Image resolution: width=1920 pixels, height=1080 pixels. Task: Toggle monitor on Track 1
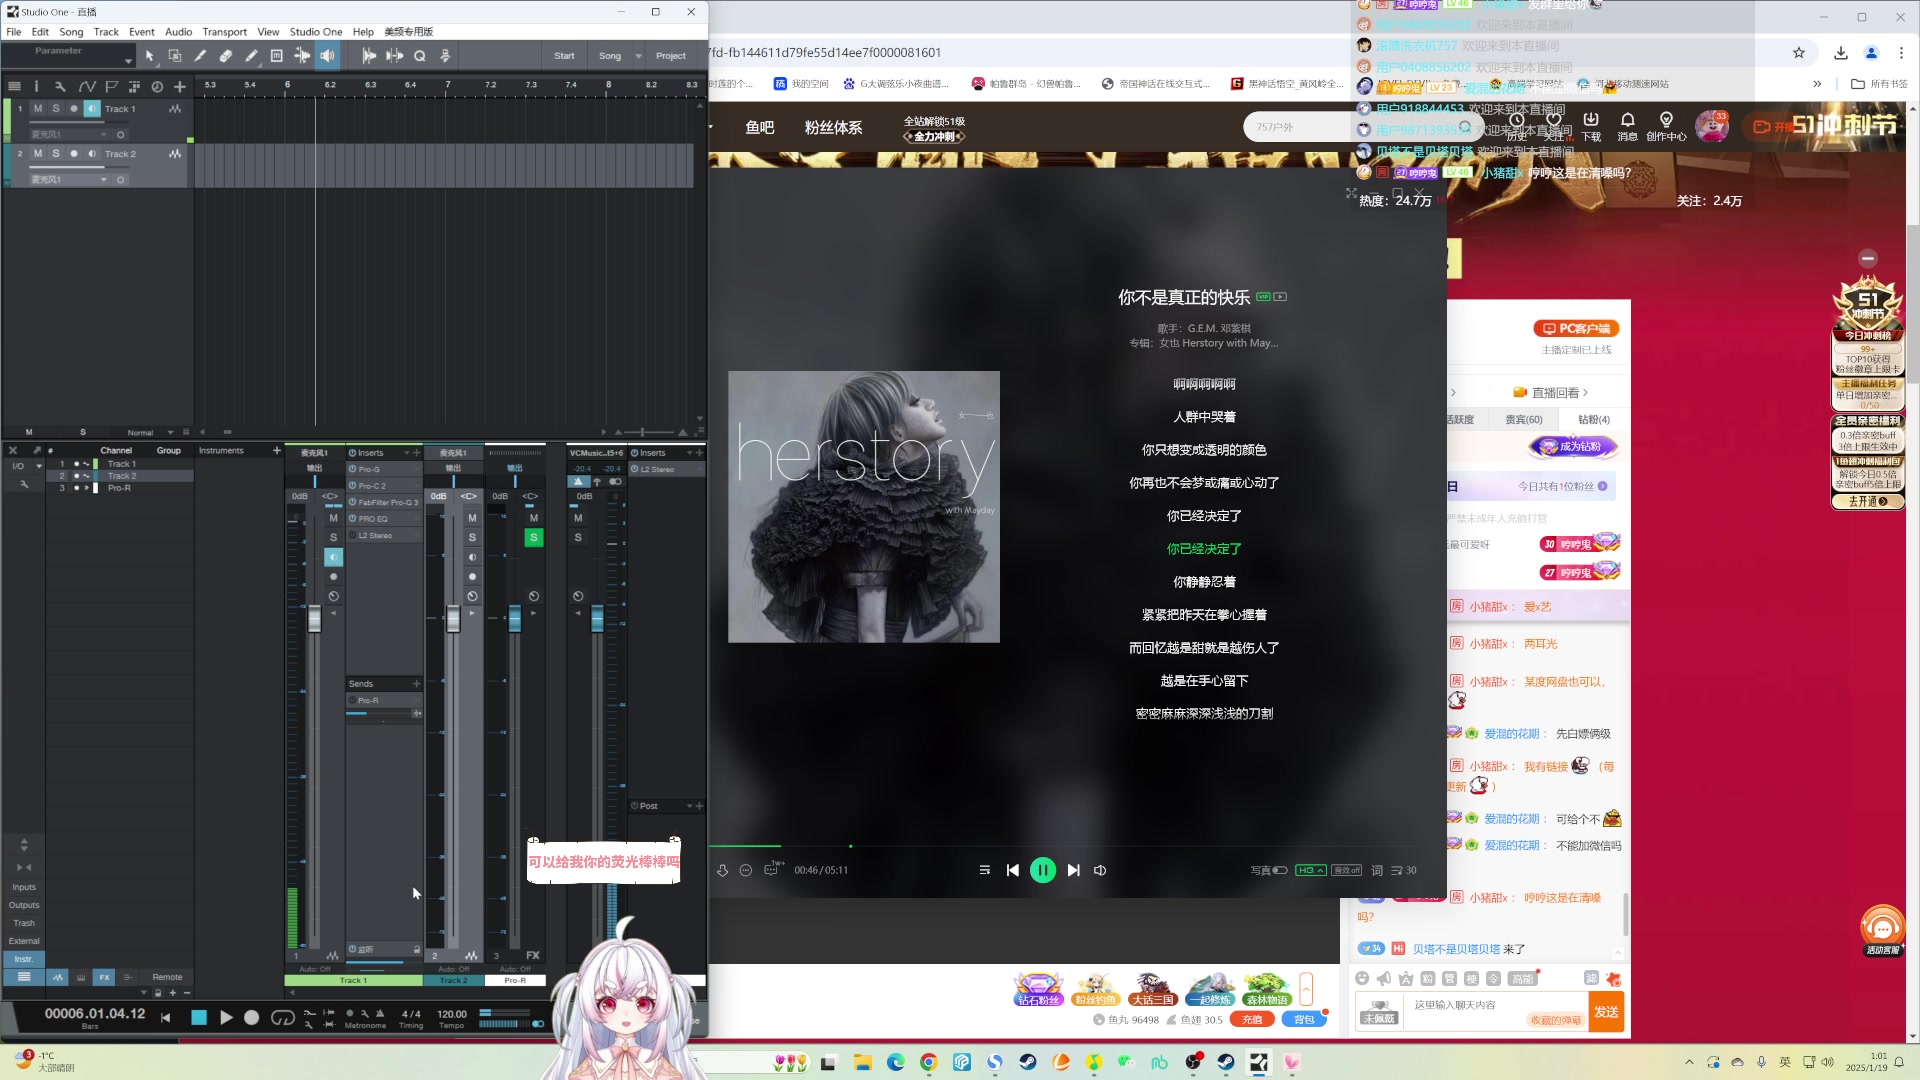pos(92,109)
